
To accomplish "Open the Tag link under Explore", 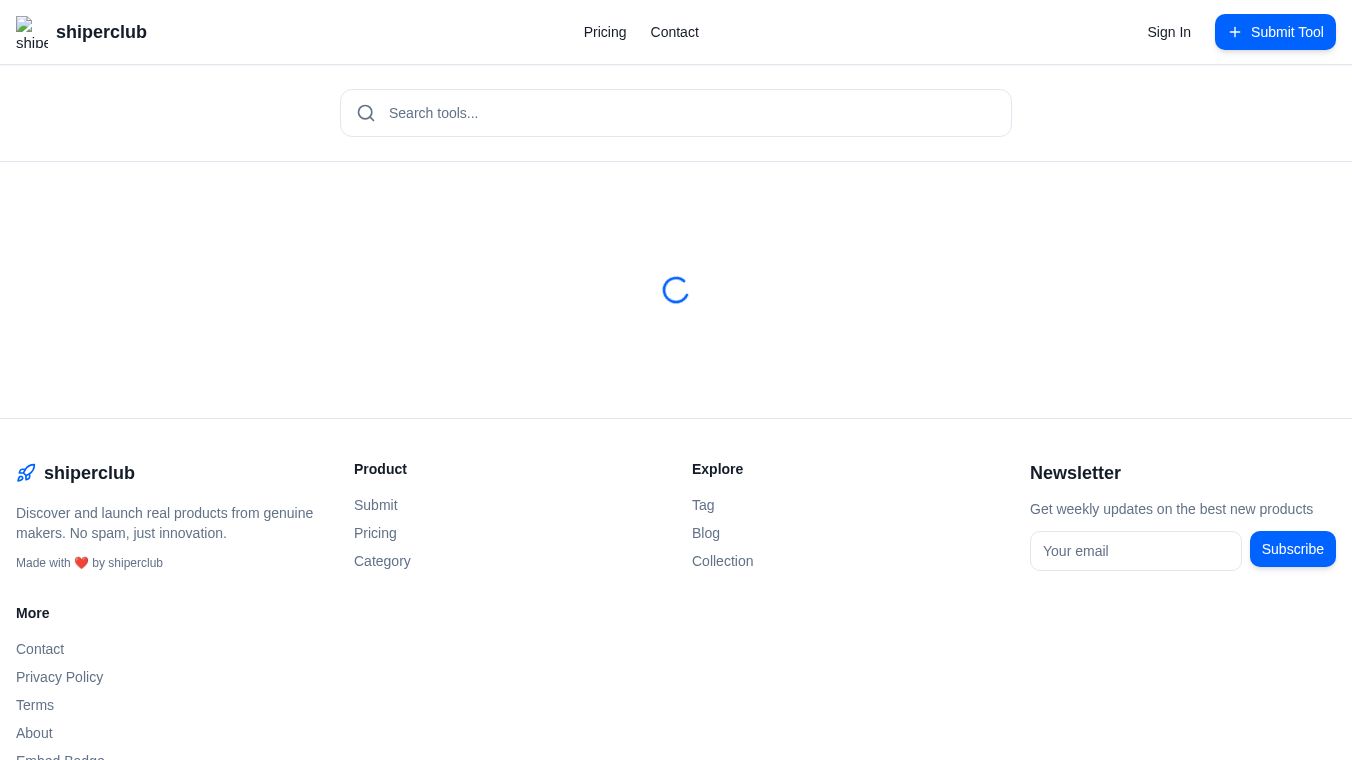I will pyautogui.click(x=703, y=505).
